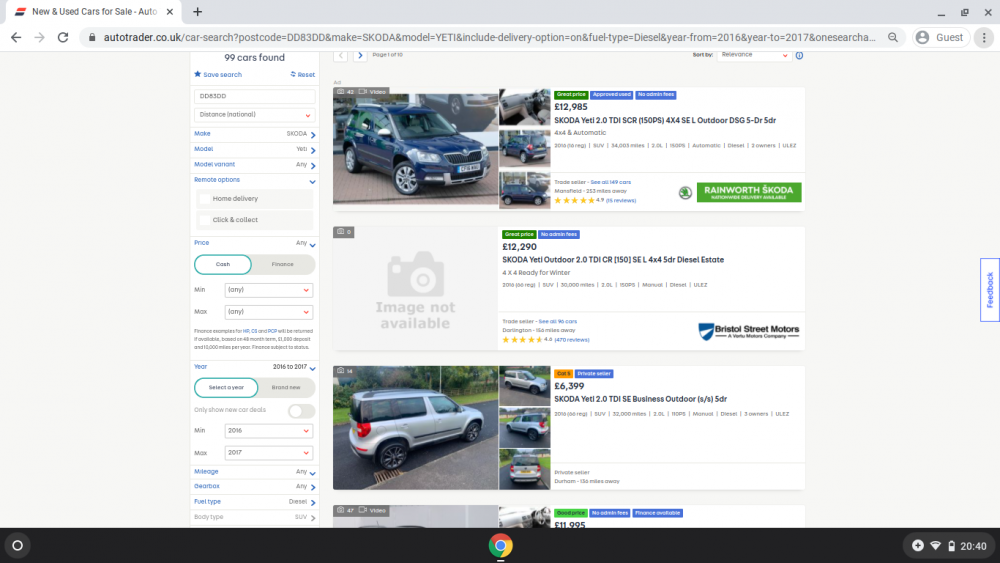
Task: Open the blue Yeti main photo
Action: click(415, 147)
